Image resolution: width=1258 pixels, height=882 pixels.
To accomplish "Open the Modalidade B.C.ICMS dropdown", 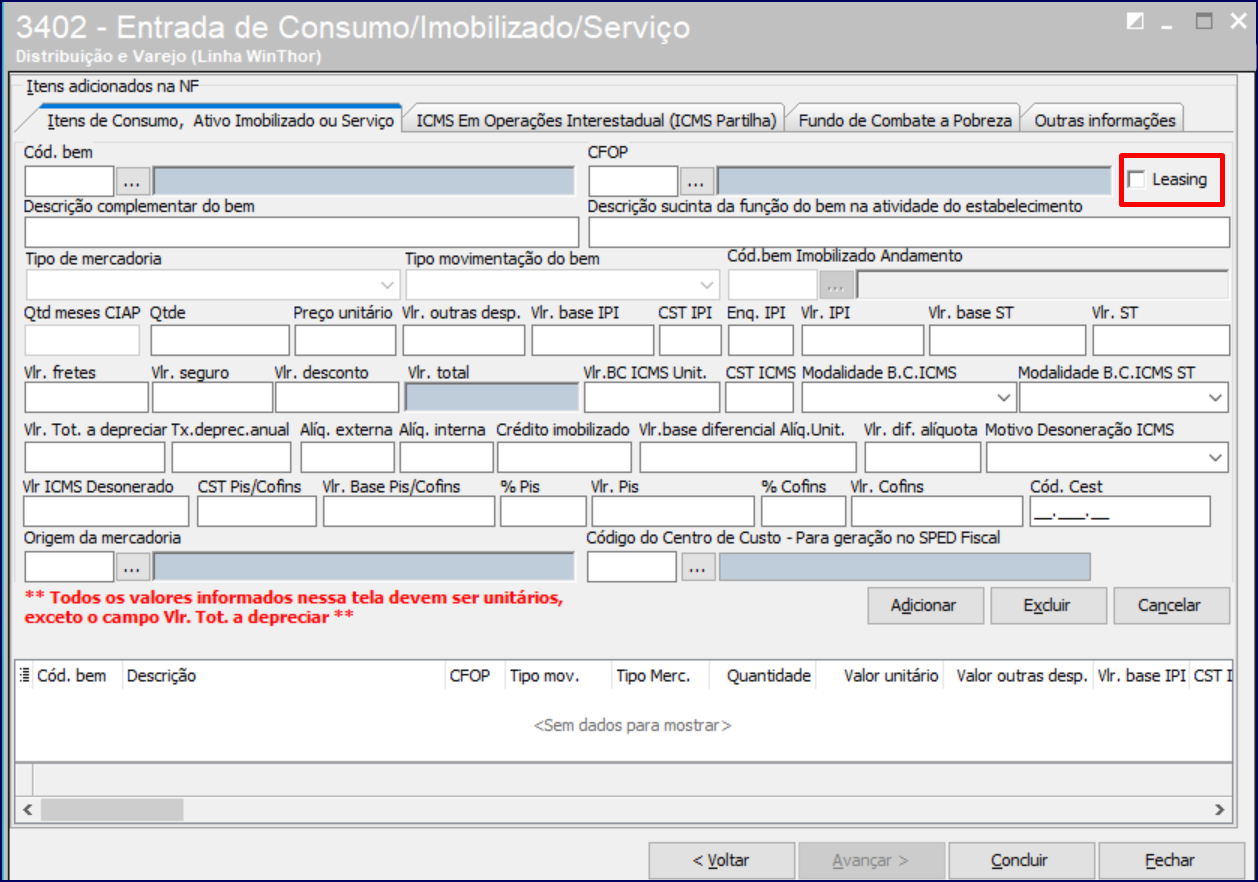I will click(1003, 397).
